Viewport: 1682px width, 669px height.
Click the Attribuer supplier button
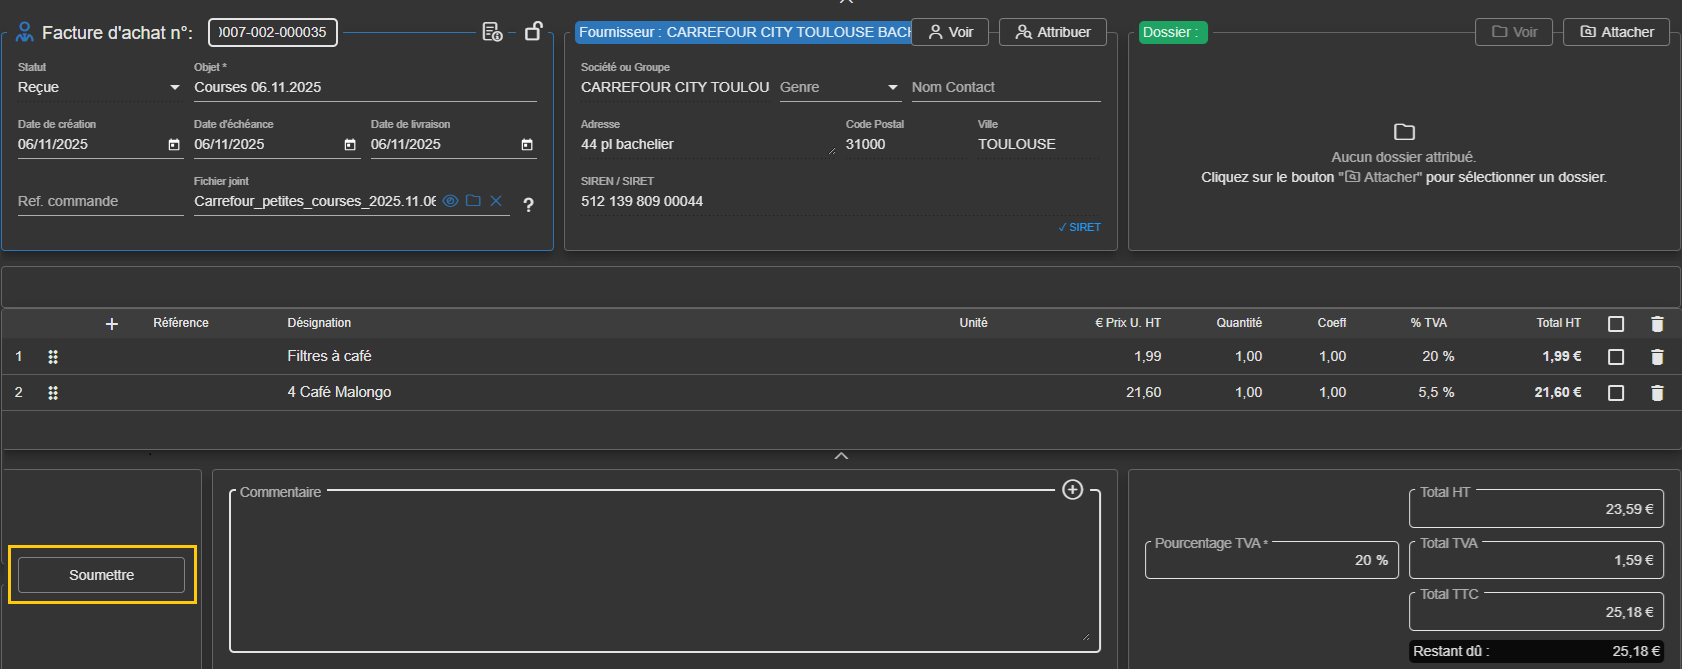point(1052,32)
